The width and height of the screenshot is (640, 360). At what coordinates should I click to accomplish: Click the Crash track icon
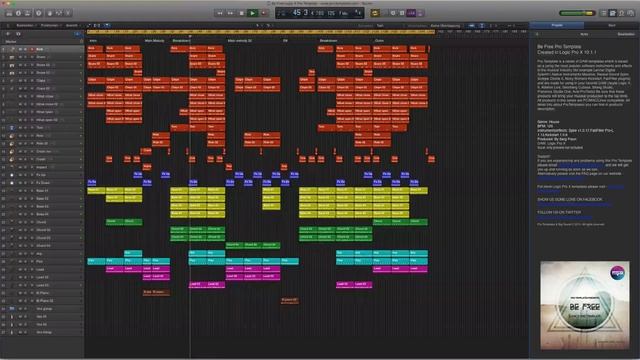click(x=11, y=159)
